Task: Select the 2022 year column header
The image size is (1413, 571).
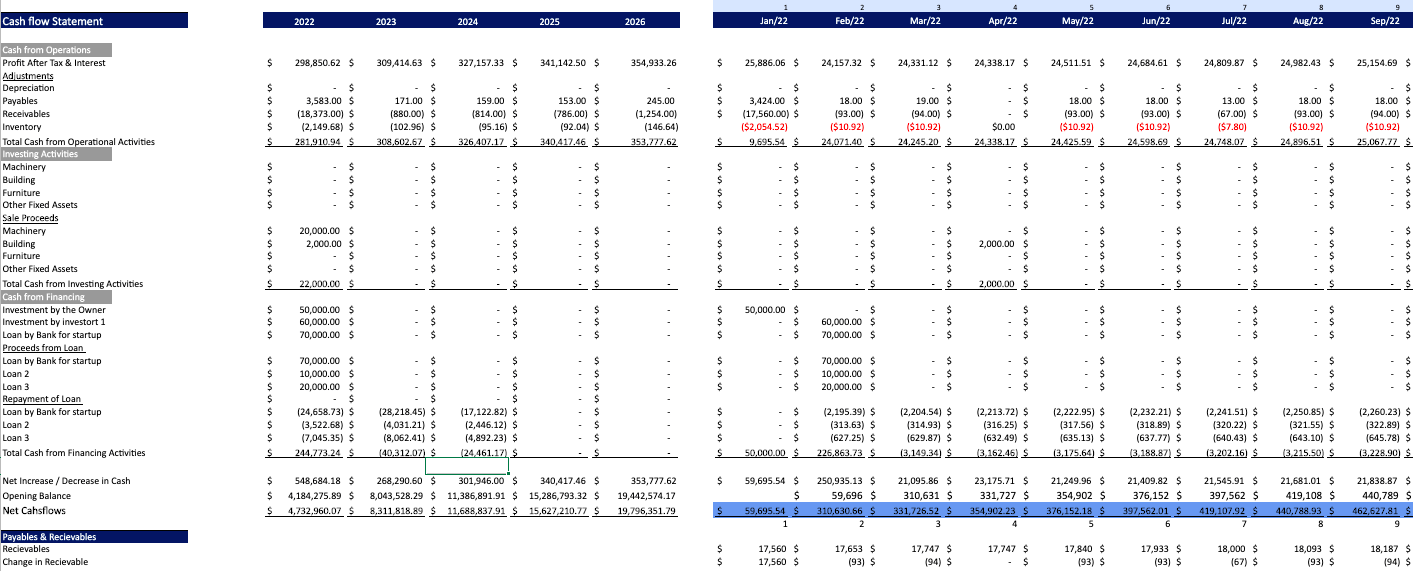Action: [x=304, y=21]
